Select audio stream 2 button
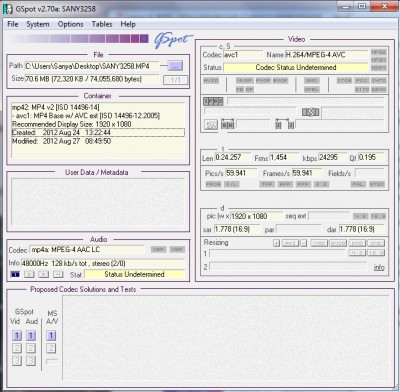 29,274
